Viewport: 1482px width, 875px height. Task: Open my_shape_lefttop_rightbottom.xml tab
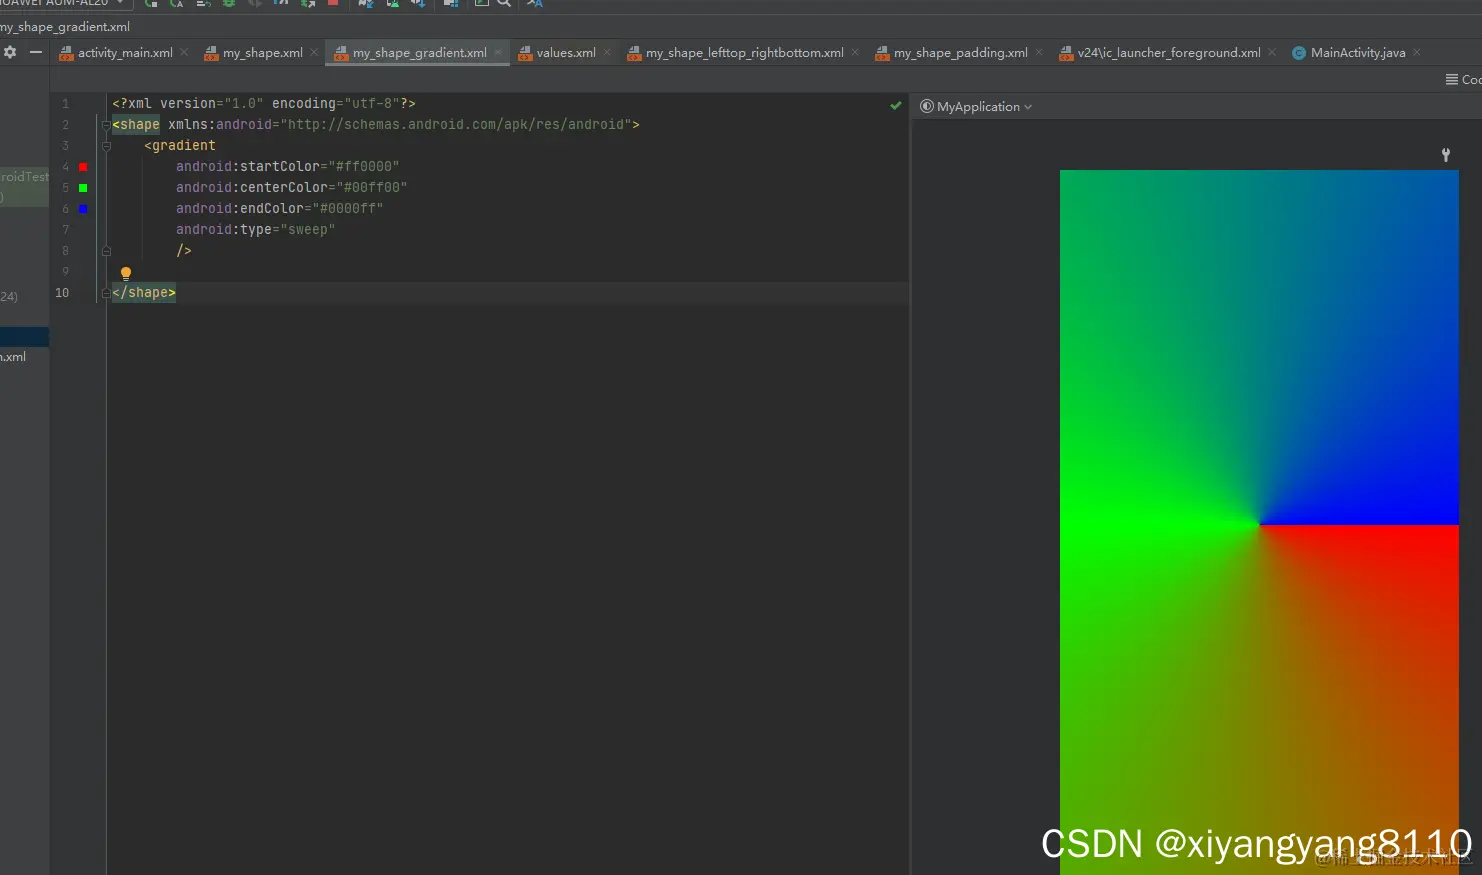click(x=744, y=53)
